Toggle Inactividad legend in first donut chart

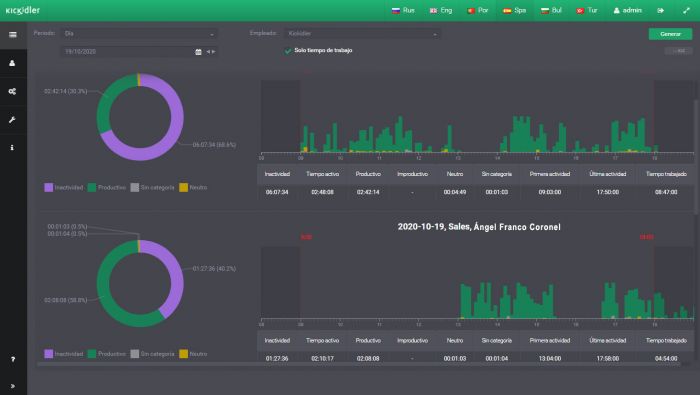click(x=64, y=187)
